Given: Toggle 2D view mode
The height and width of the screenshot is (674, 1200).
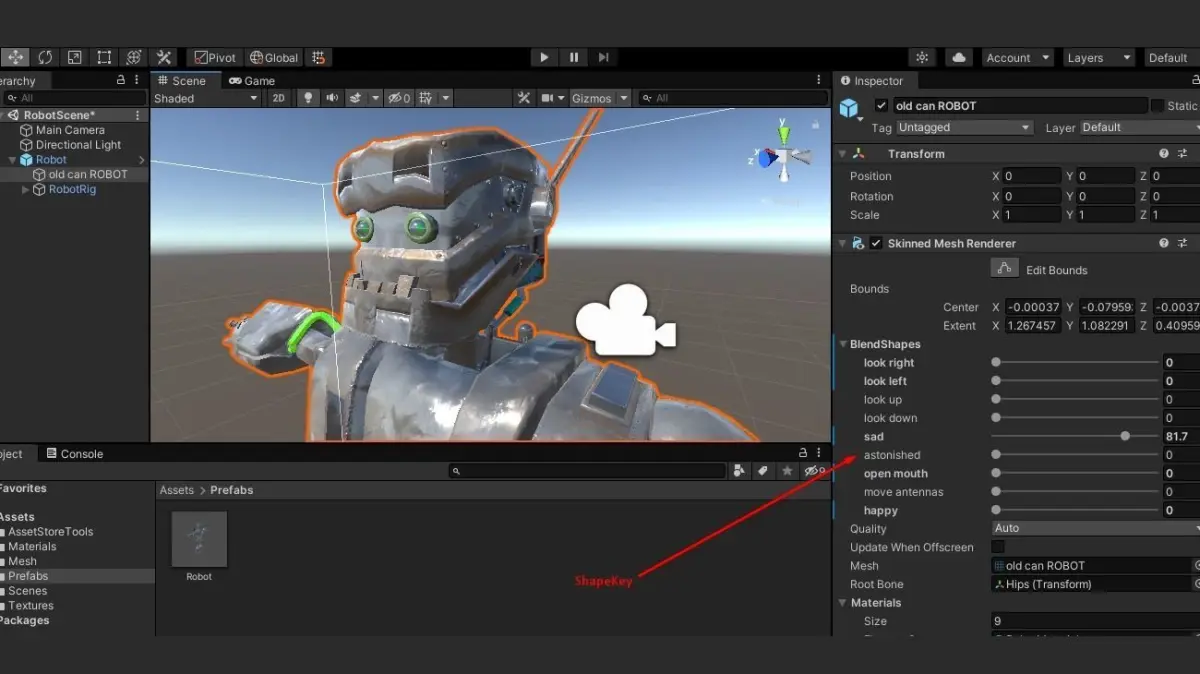Looking at the screenshot, I should 279,98.
